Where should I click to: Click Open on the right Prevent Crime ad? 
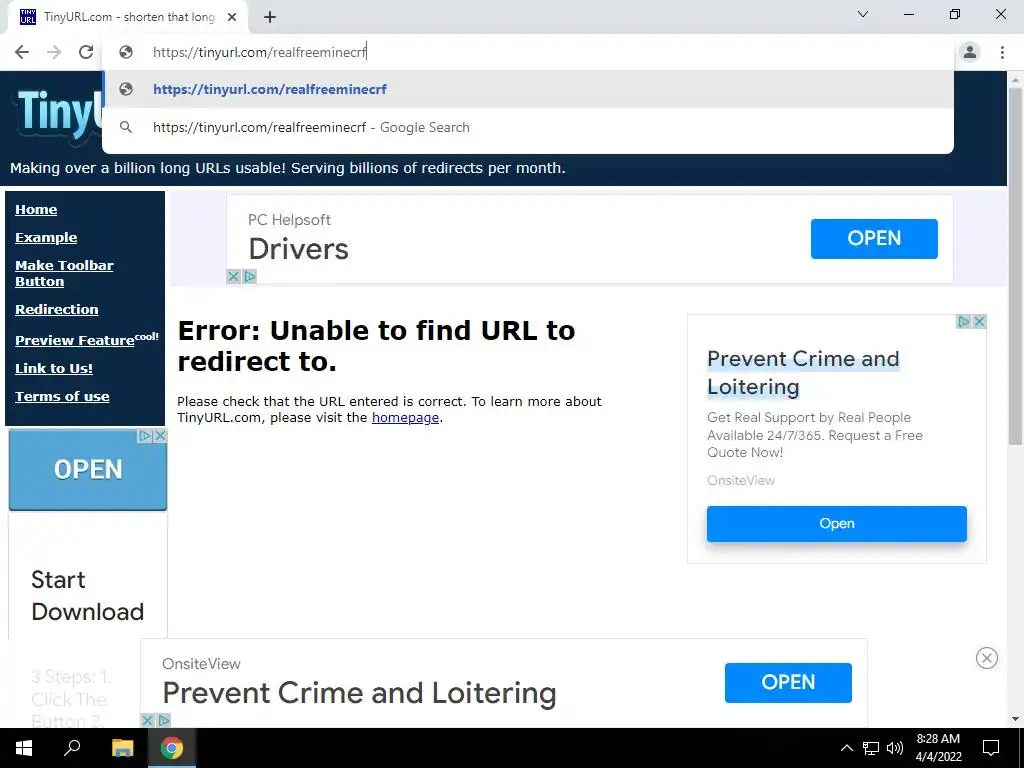(837, 524)
